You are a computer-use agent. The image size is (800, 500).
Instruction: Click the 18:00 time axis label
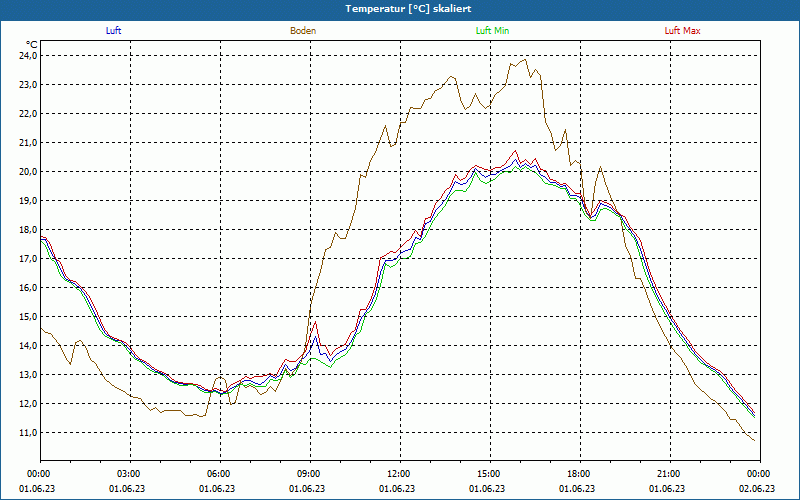click(x=580, y=473)
